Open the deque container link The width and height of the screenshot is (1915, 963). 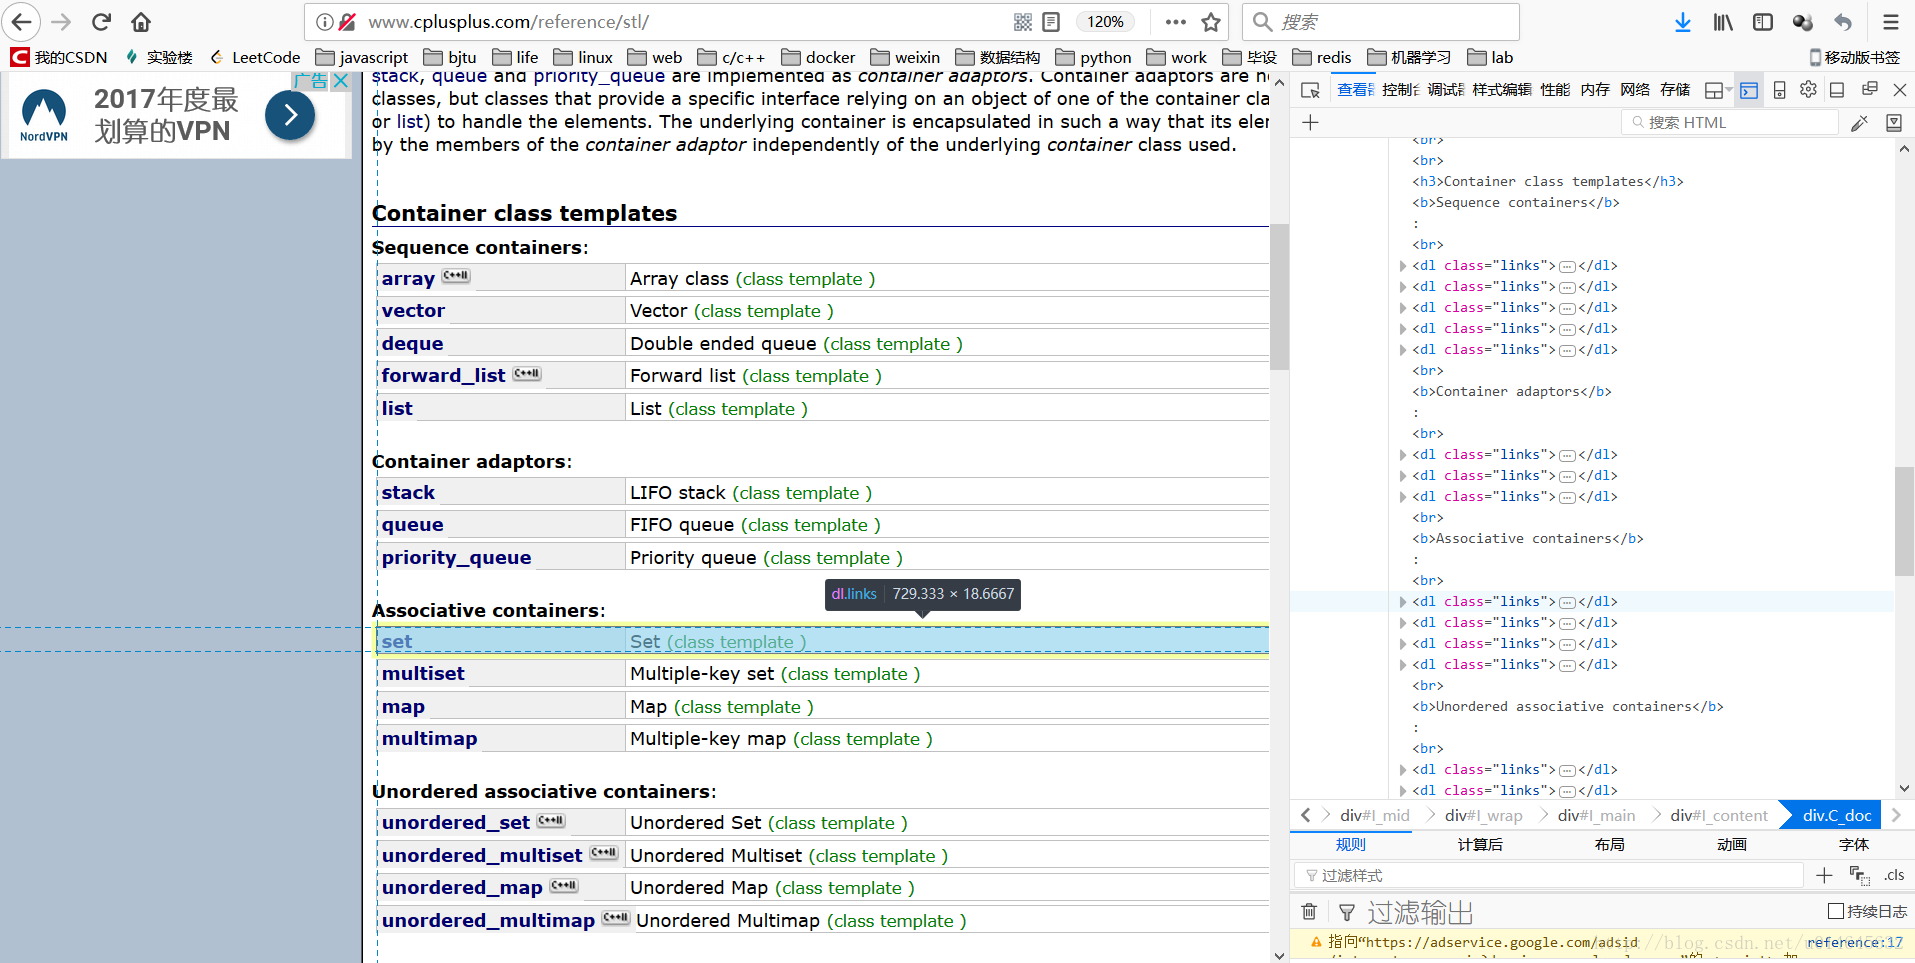coord(412,344)
